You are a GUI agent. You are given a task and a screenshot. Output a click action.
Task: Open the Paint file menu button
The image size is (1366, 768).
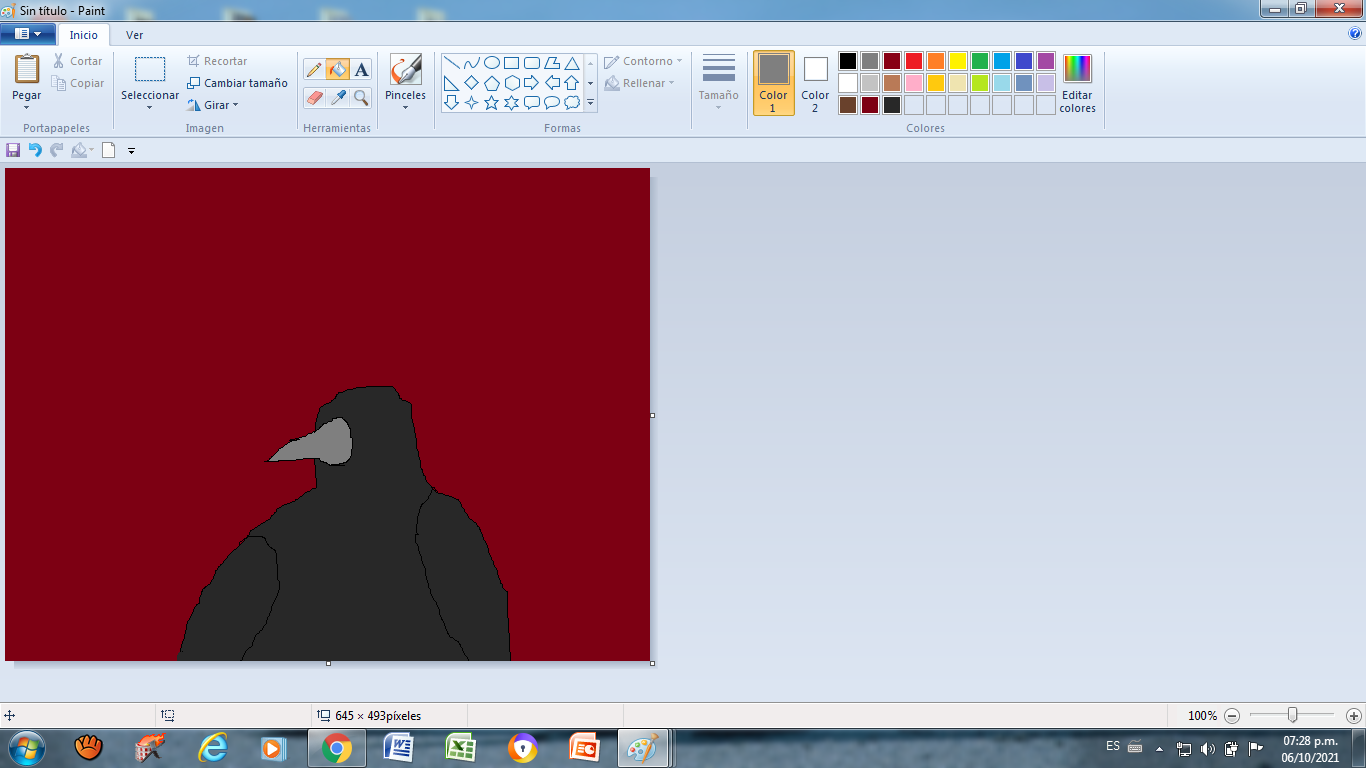click(27, 34)
